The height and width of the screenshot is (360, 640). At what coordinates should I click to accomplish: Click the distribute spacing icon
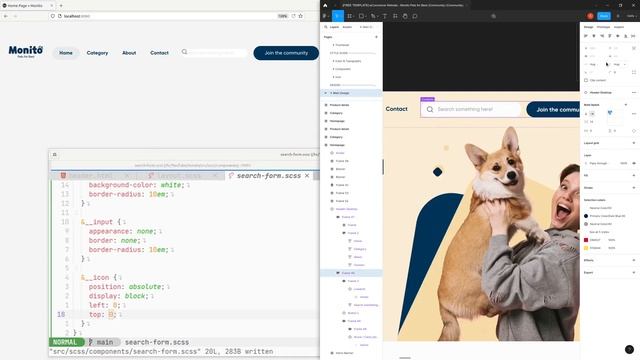633,36
